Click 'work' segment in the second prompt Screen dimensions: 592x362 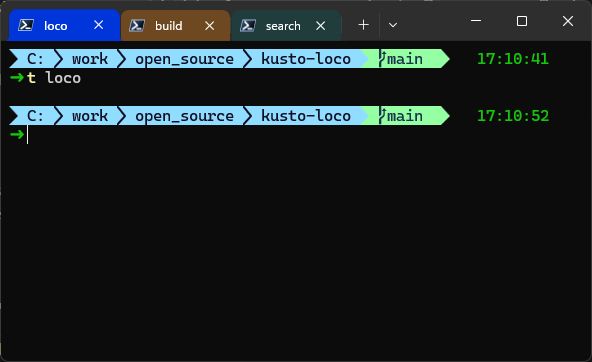(x=90, y=116)
